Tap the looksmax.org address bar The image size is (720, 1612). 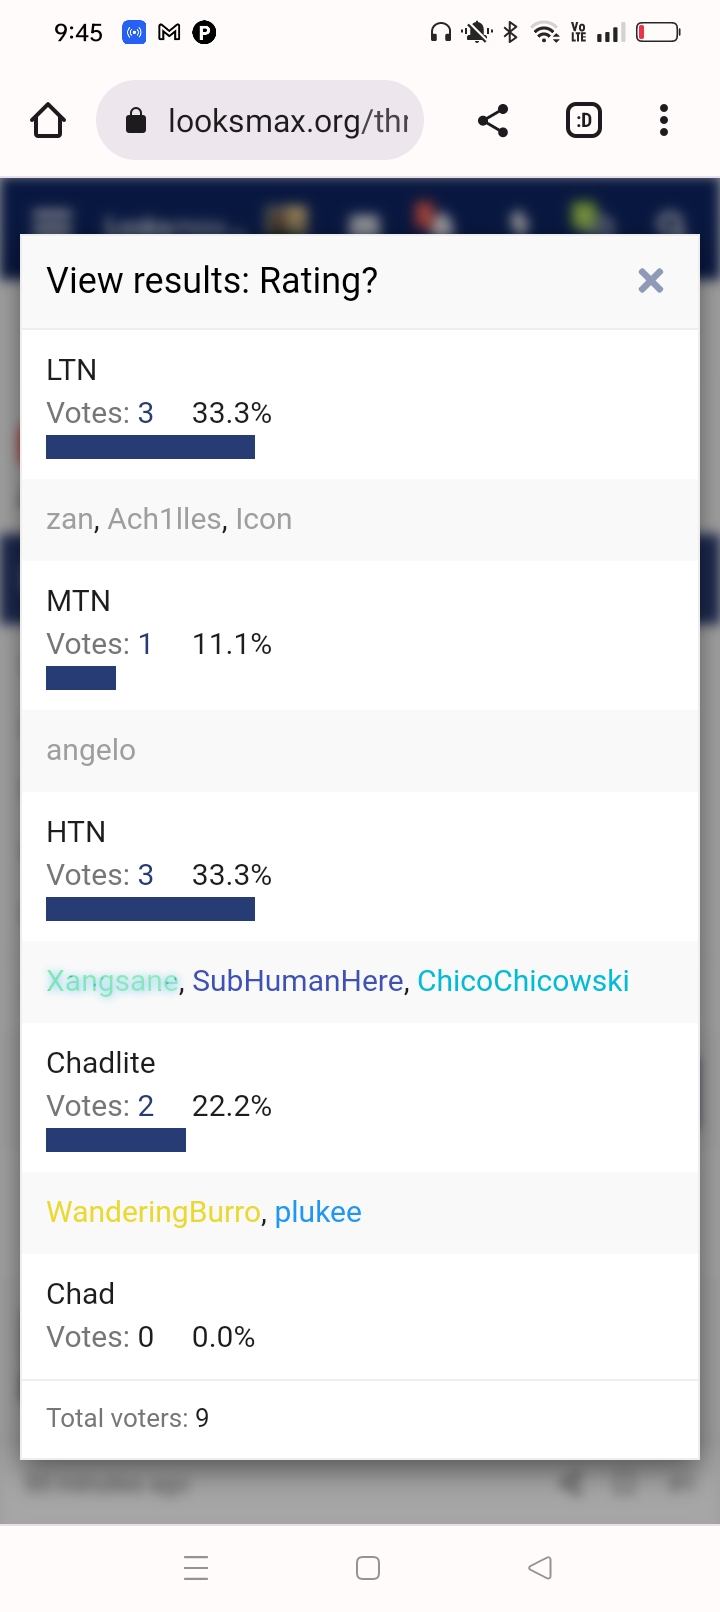(x=260, y=121)
